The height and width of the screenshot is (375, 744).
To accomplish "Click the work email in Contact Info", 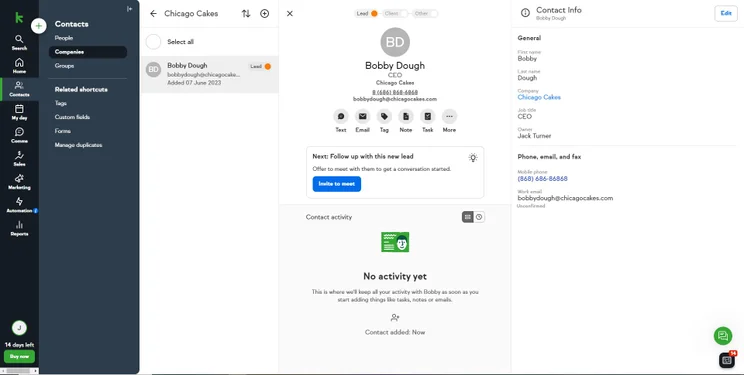I will click(565, 198).
